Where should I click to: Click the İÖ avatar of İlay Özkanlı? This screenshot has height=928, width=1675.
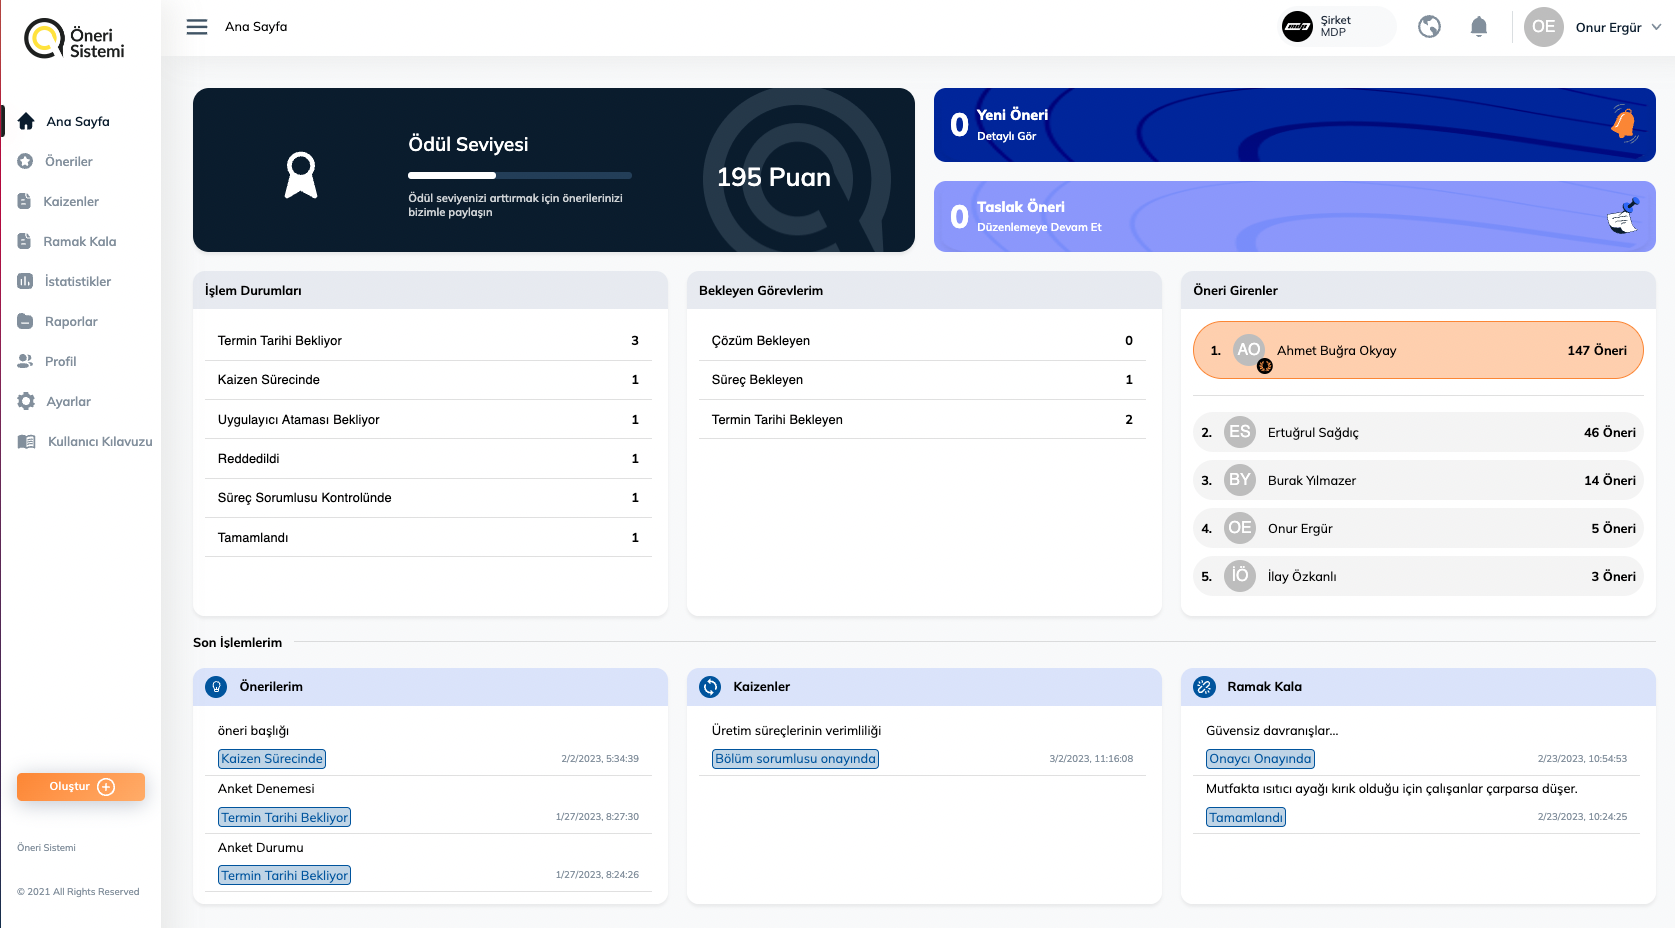pyautogui.click(x=1240, y=576)
